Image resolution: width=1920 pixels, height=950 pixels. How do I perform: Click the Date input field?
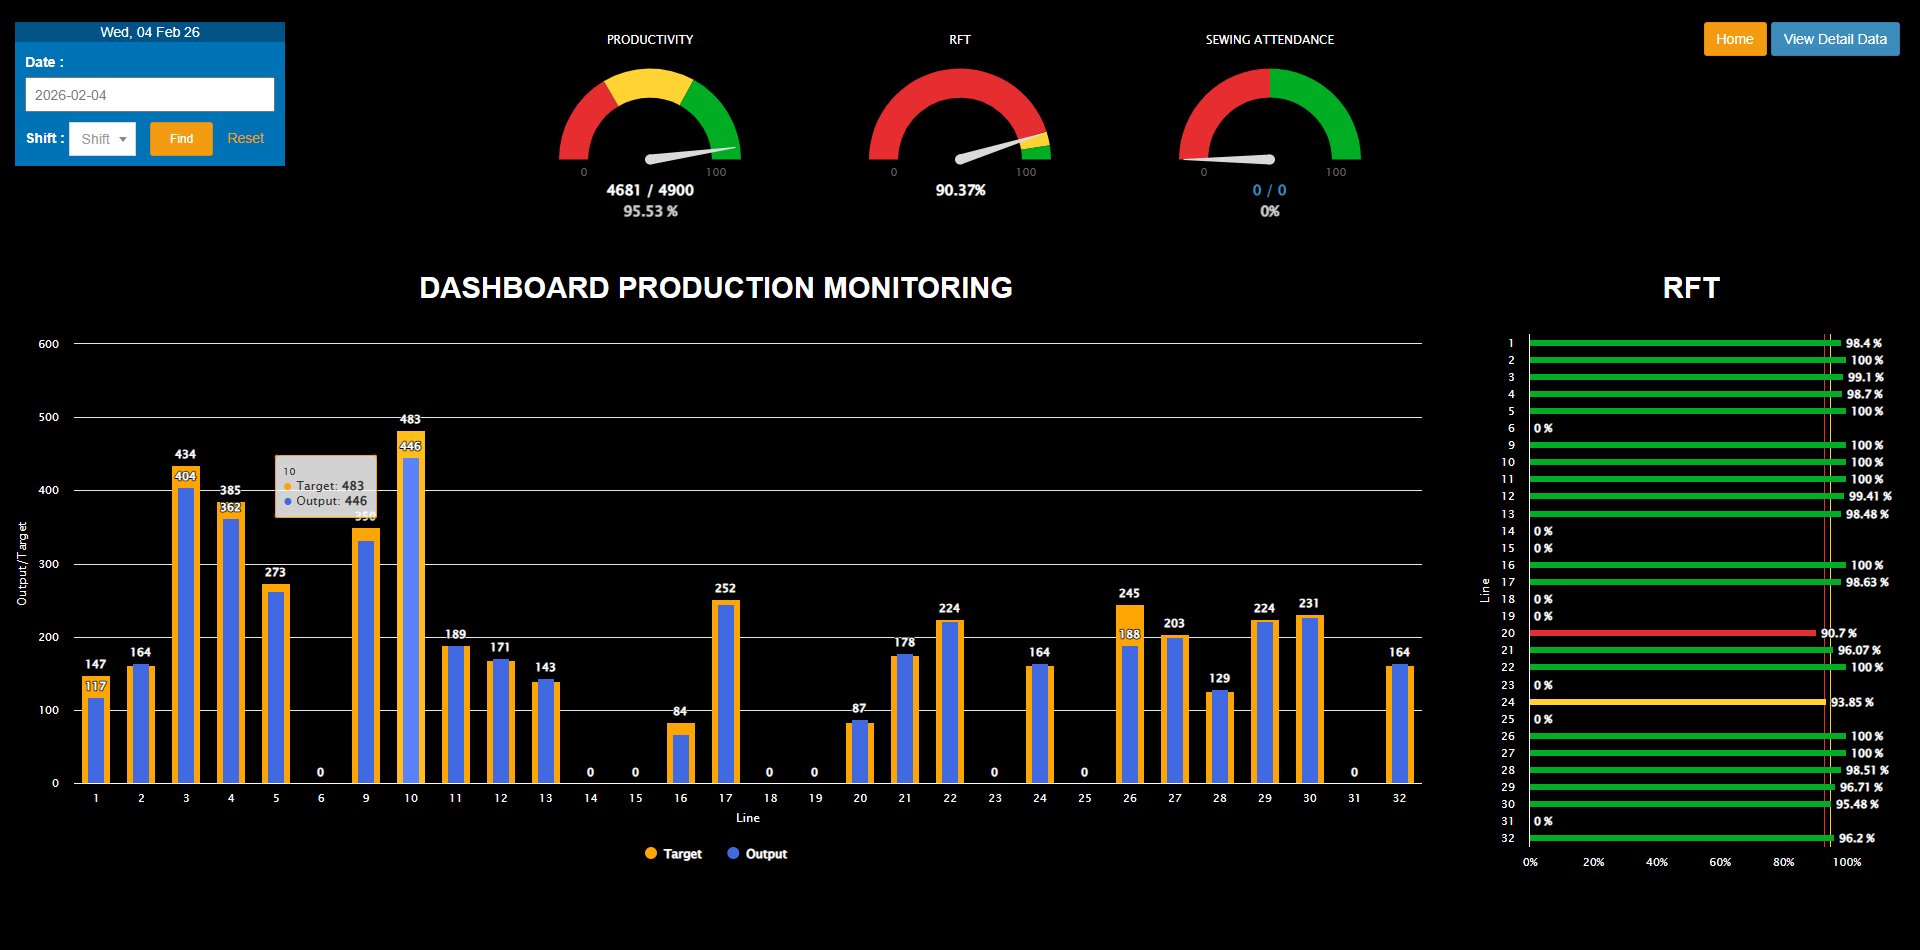pyautogui.click(x=150, y=95)
